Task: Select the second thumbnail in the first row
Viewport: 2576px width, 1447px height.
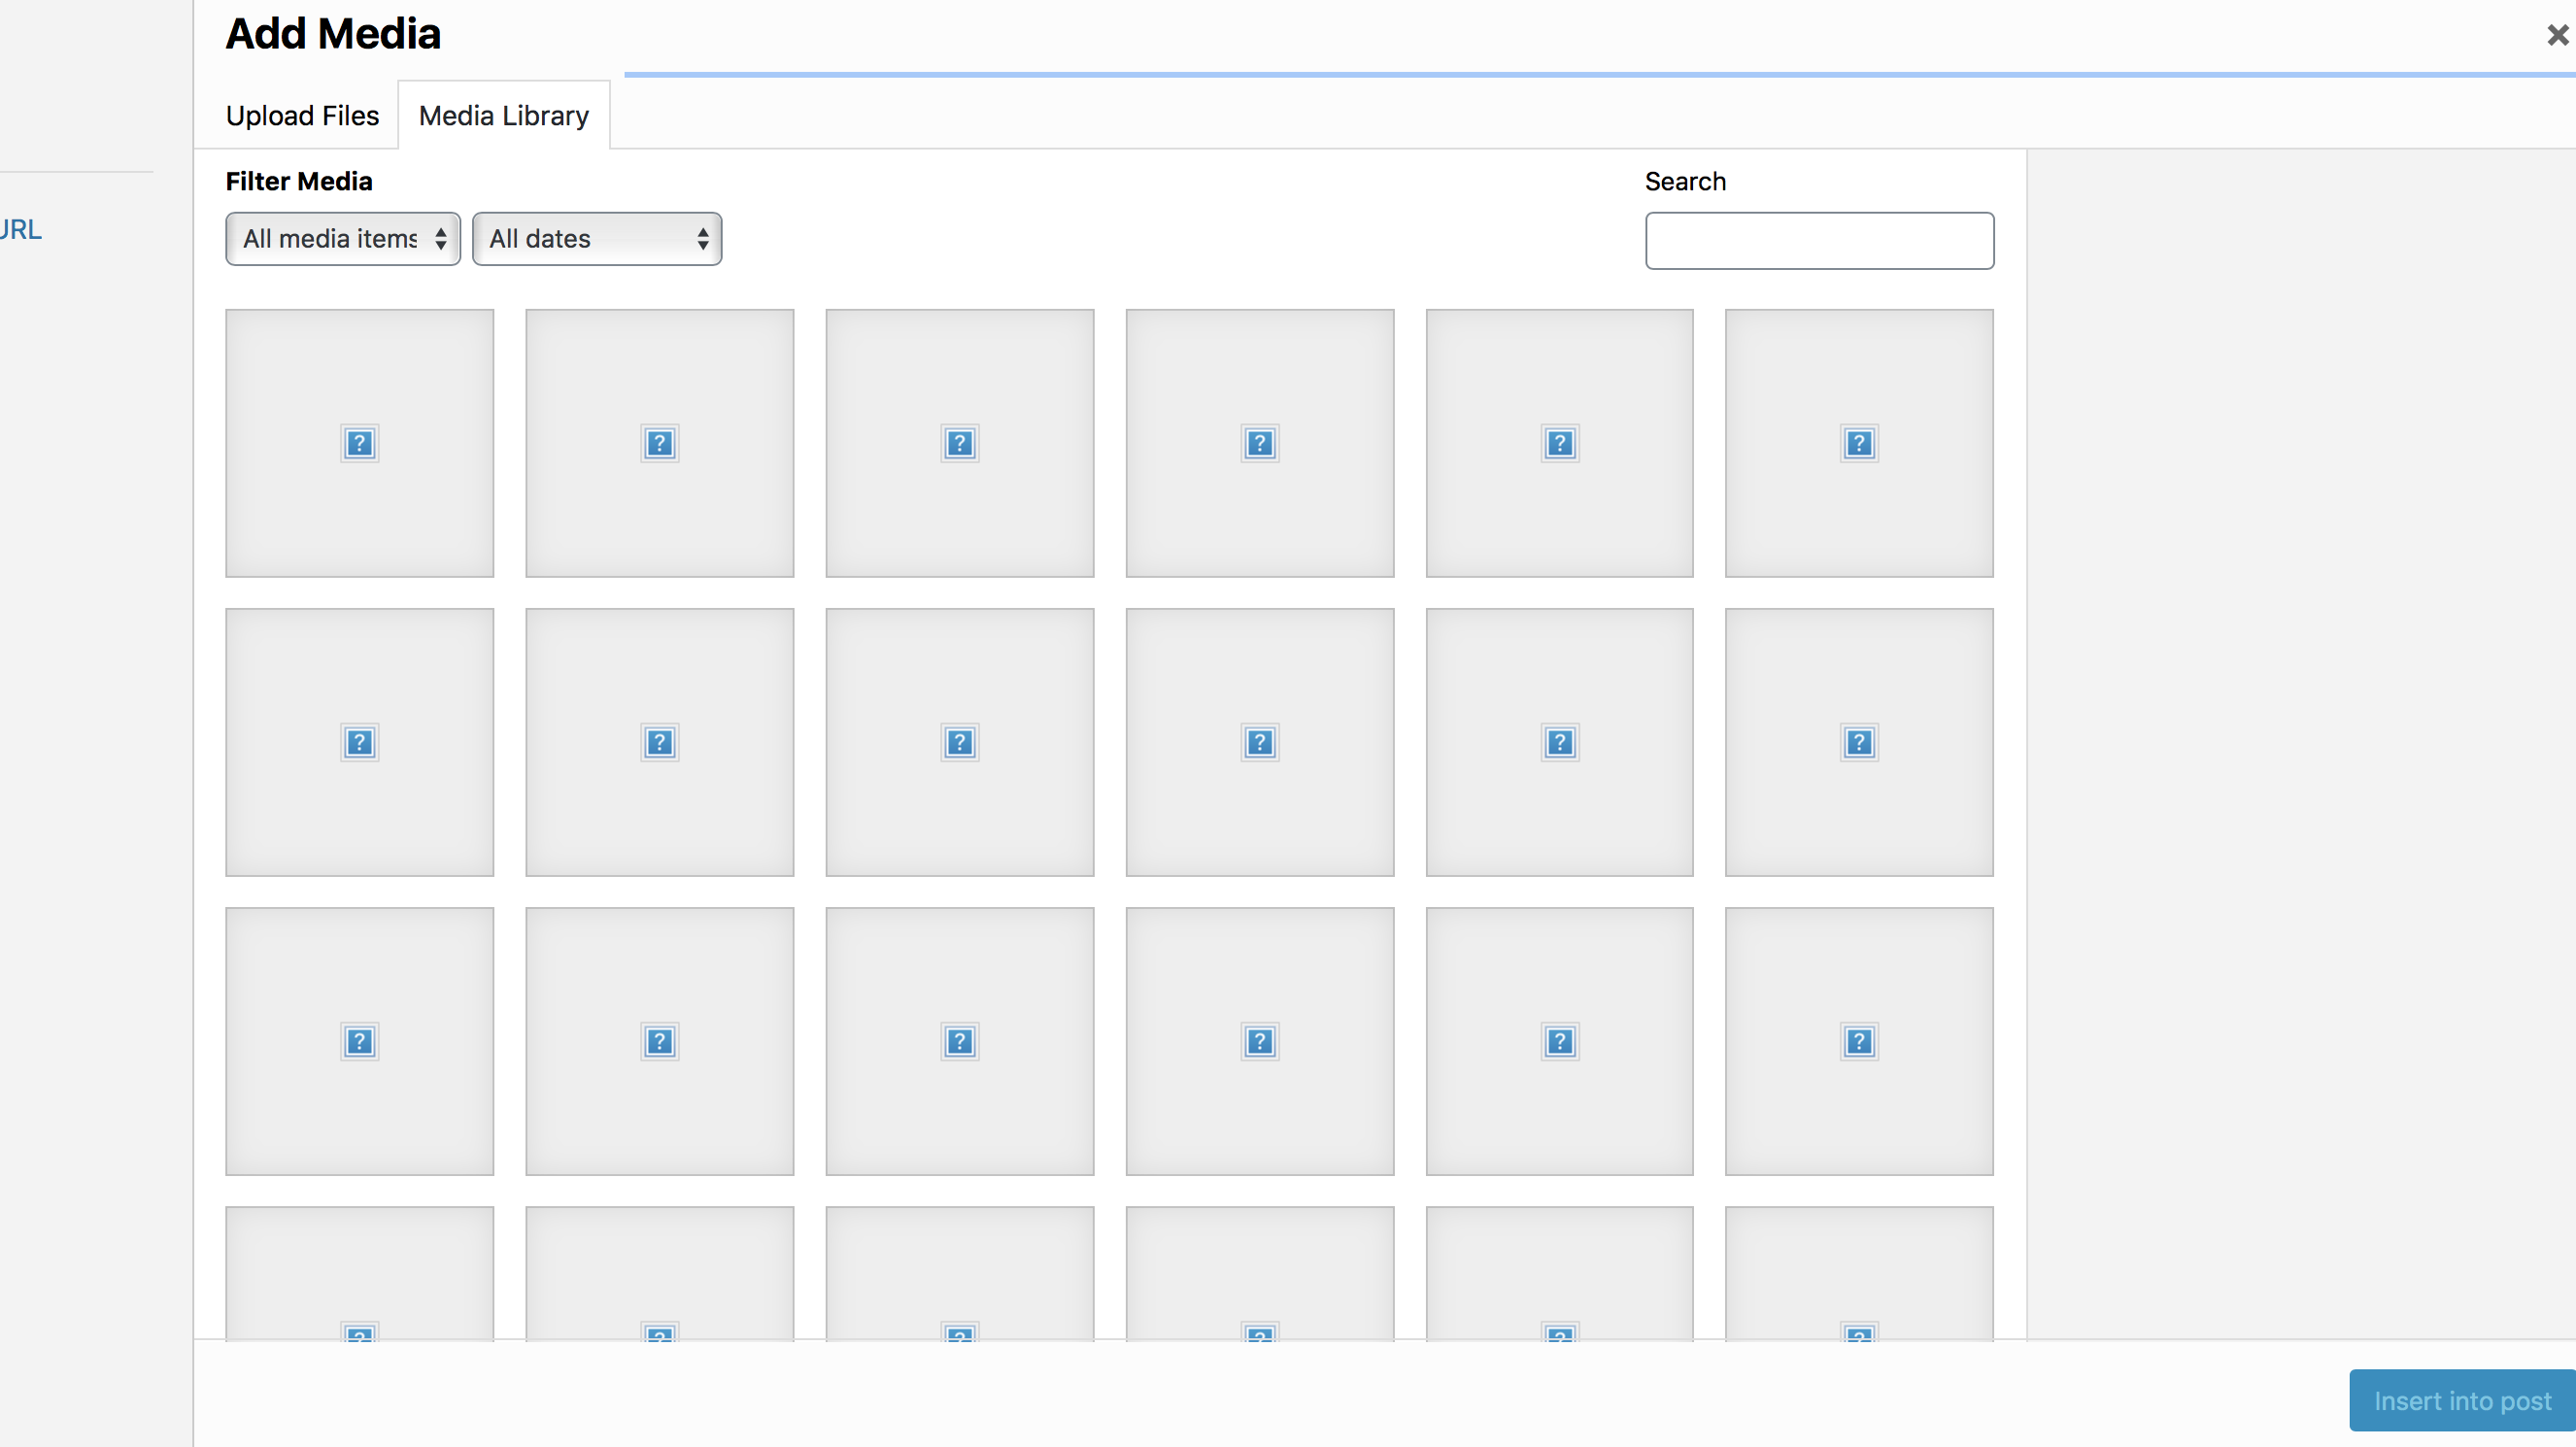Action: tap(660, 443)
